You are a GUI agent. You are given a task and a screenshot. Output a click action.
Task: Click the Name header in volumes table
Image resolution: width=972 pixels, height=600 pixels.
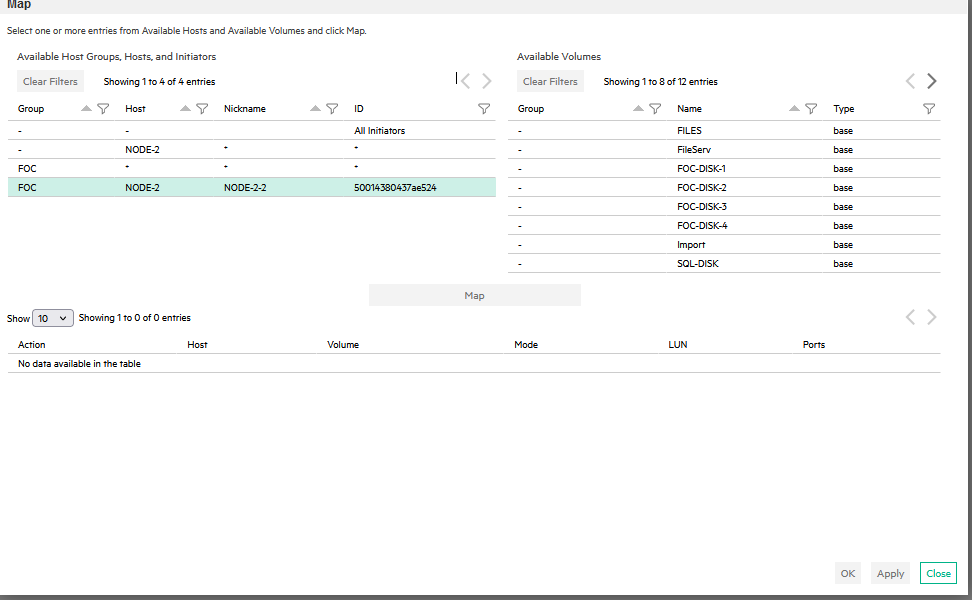[689, 108]
